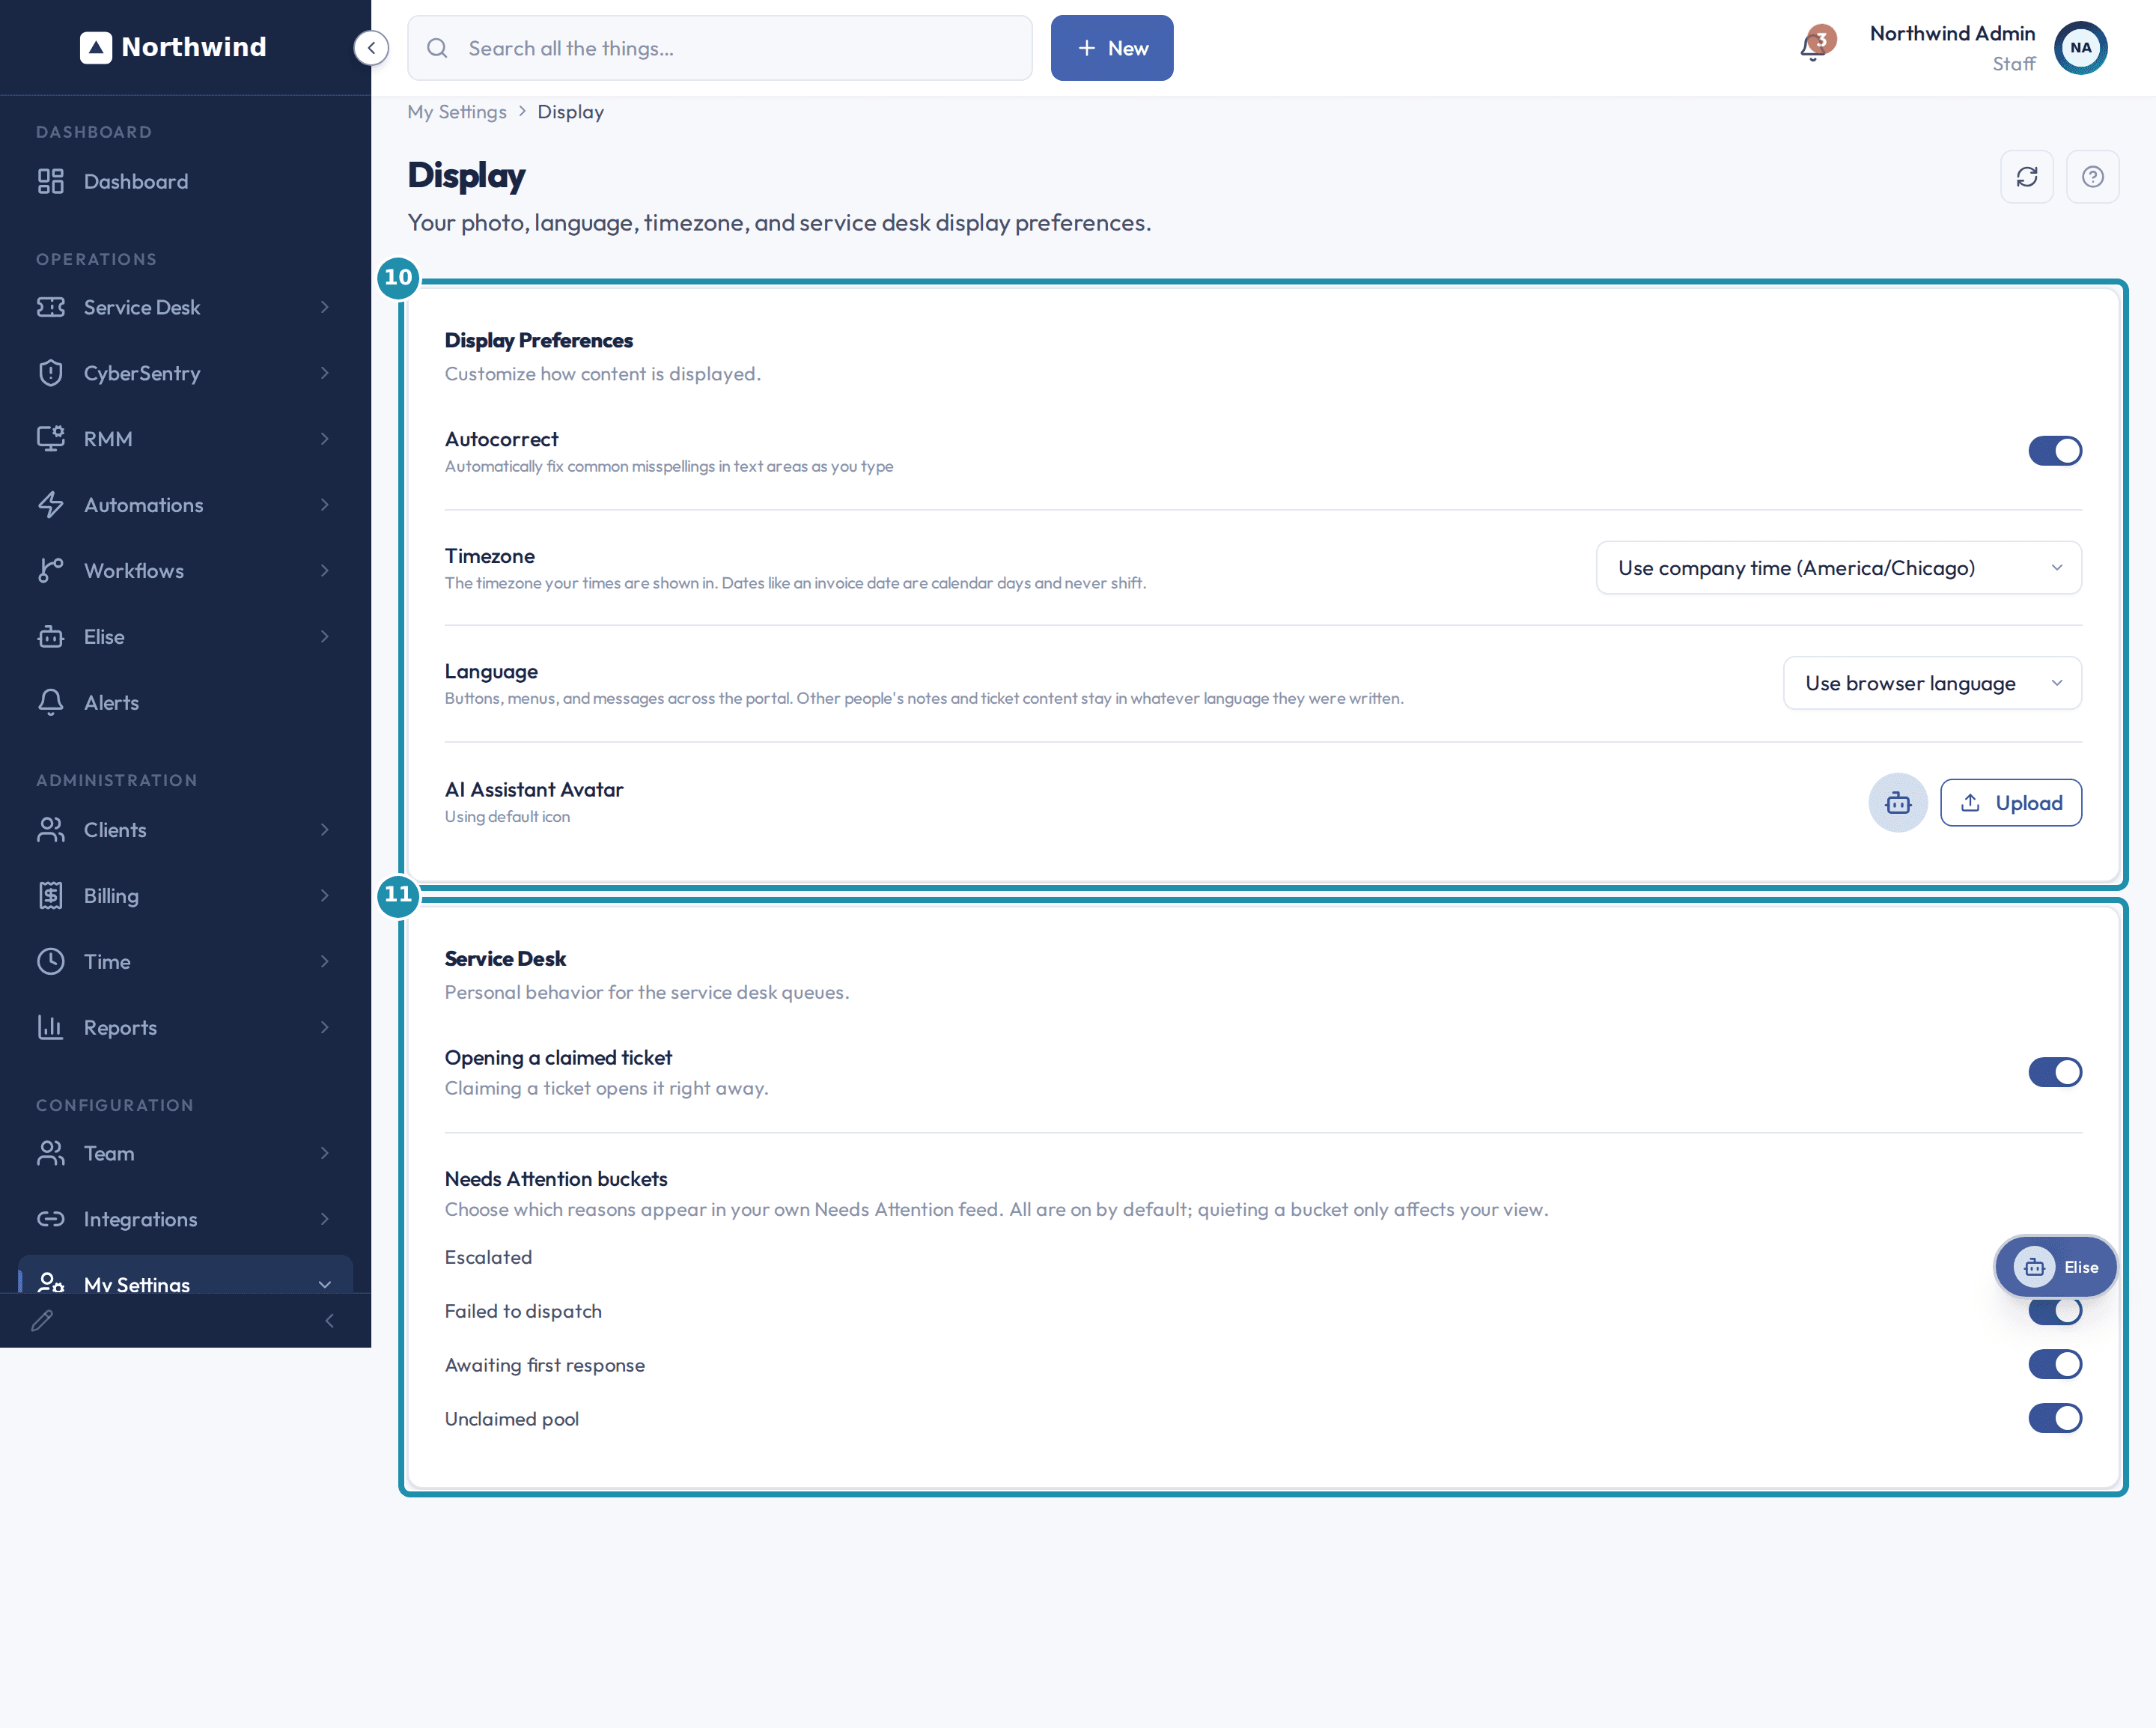Click the CyberSentry shield icon
The image size is (2156, 1728).
[x=51, y=373]
